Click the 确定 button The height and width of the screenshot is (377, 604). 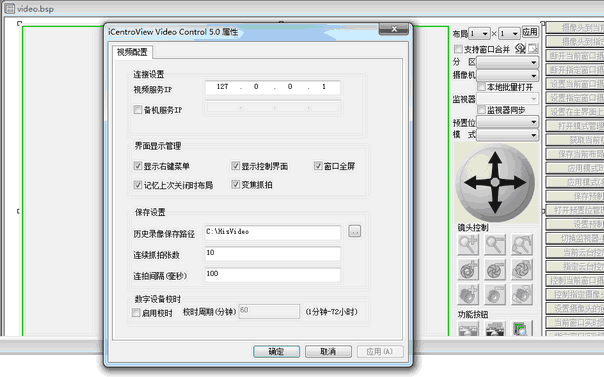[276, 351]
